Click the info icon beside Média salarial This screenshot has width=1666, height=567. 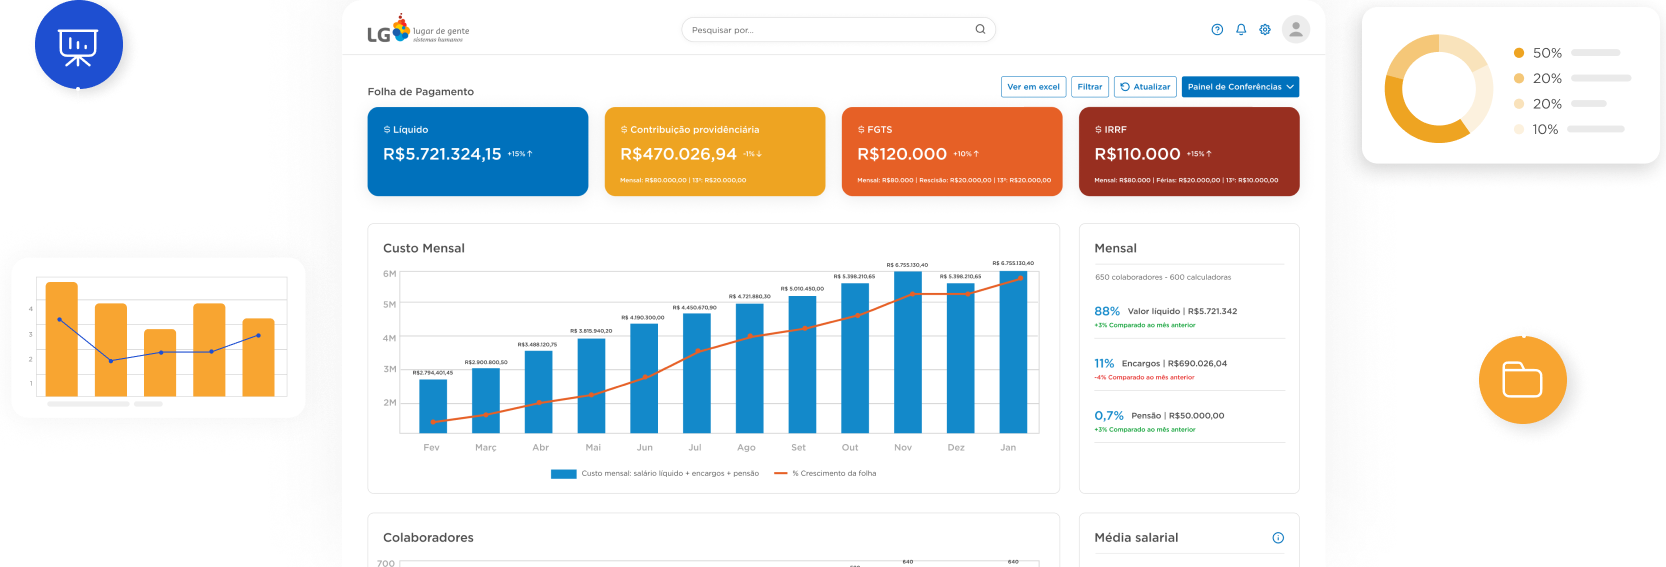pos(1278,538)
